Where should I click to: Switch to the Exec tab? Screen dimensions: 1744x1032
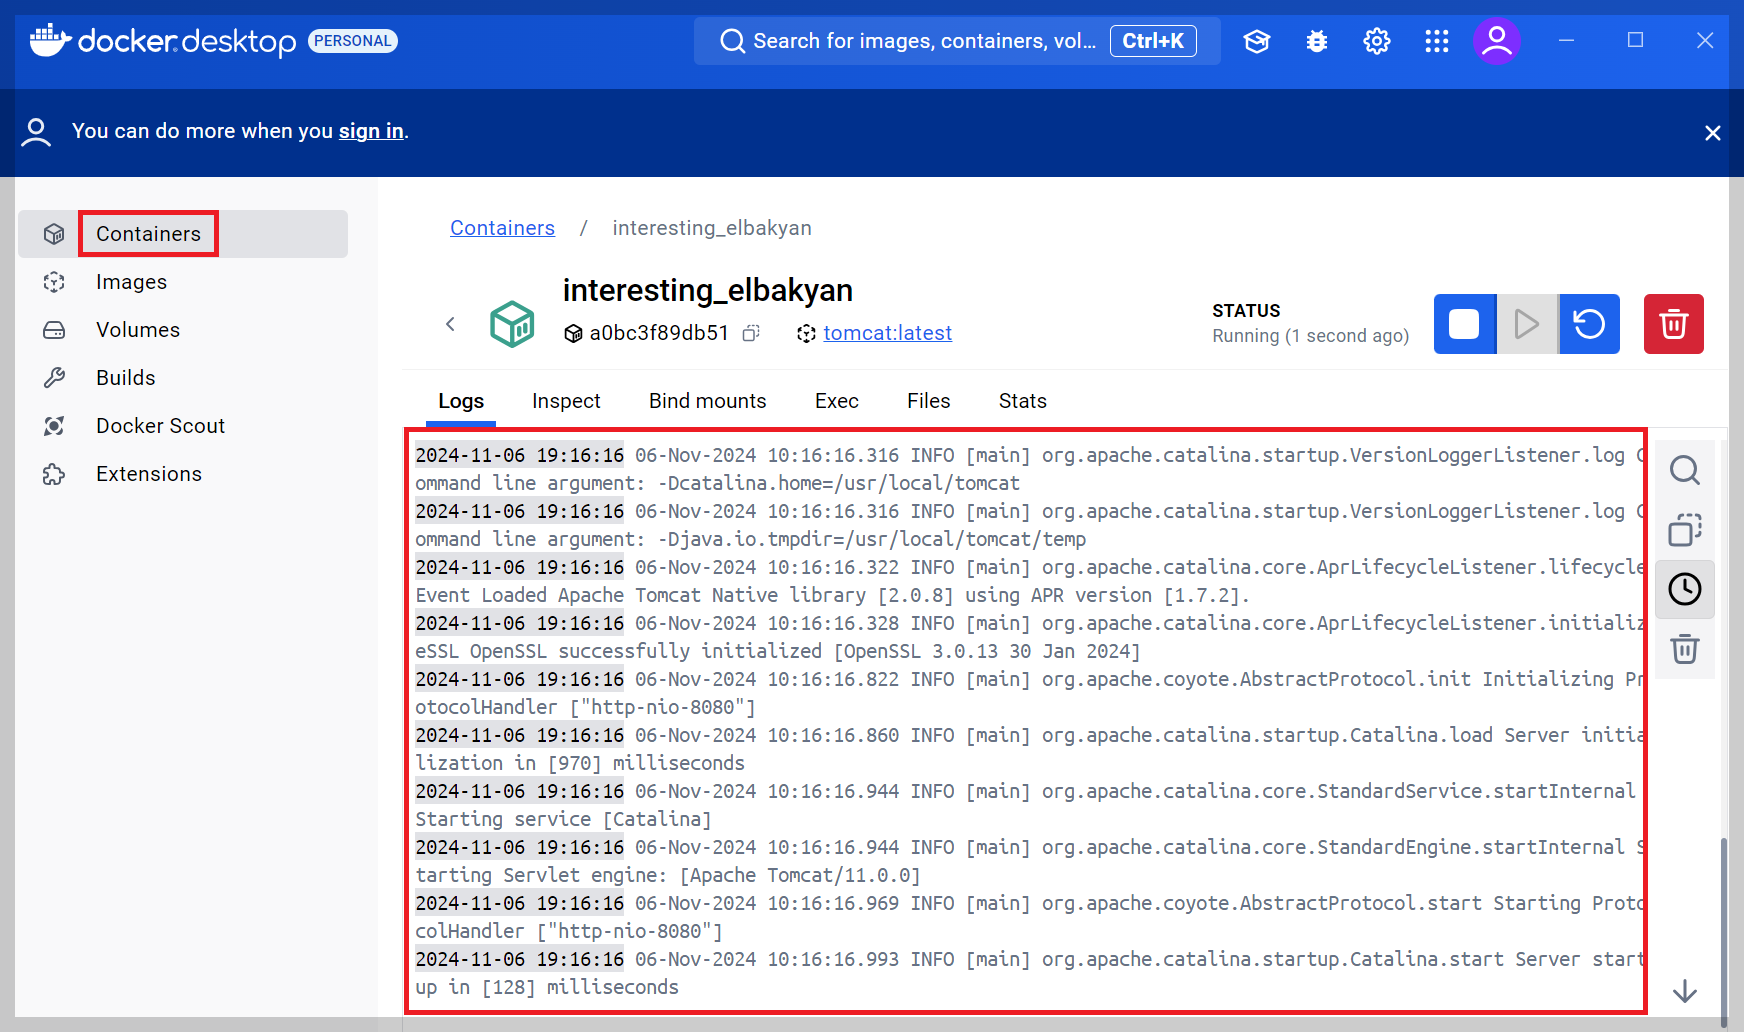(x=837, y=401)
